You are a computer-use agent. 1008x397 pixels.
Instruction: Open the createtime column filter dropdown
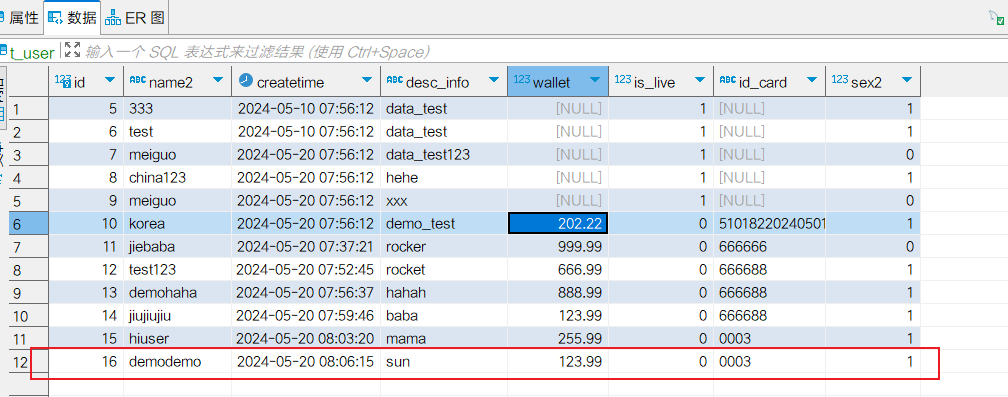pyautogui.click(x=366, y=80)
